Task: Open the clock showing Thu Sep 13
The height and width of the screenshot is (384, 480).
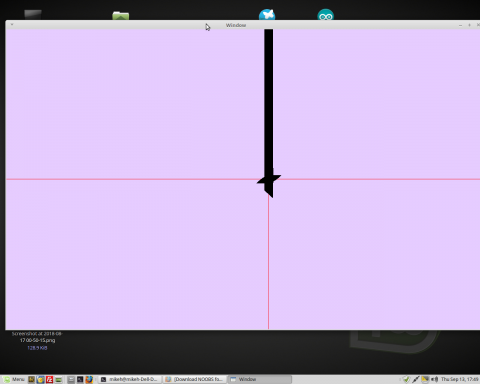Action: tap(460, 379)
